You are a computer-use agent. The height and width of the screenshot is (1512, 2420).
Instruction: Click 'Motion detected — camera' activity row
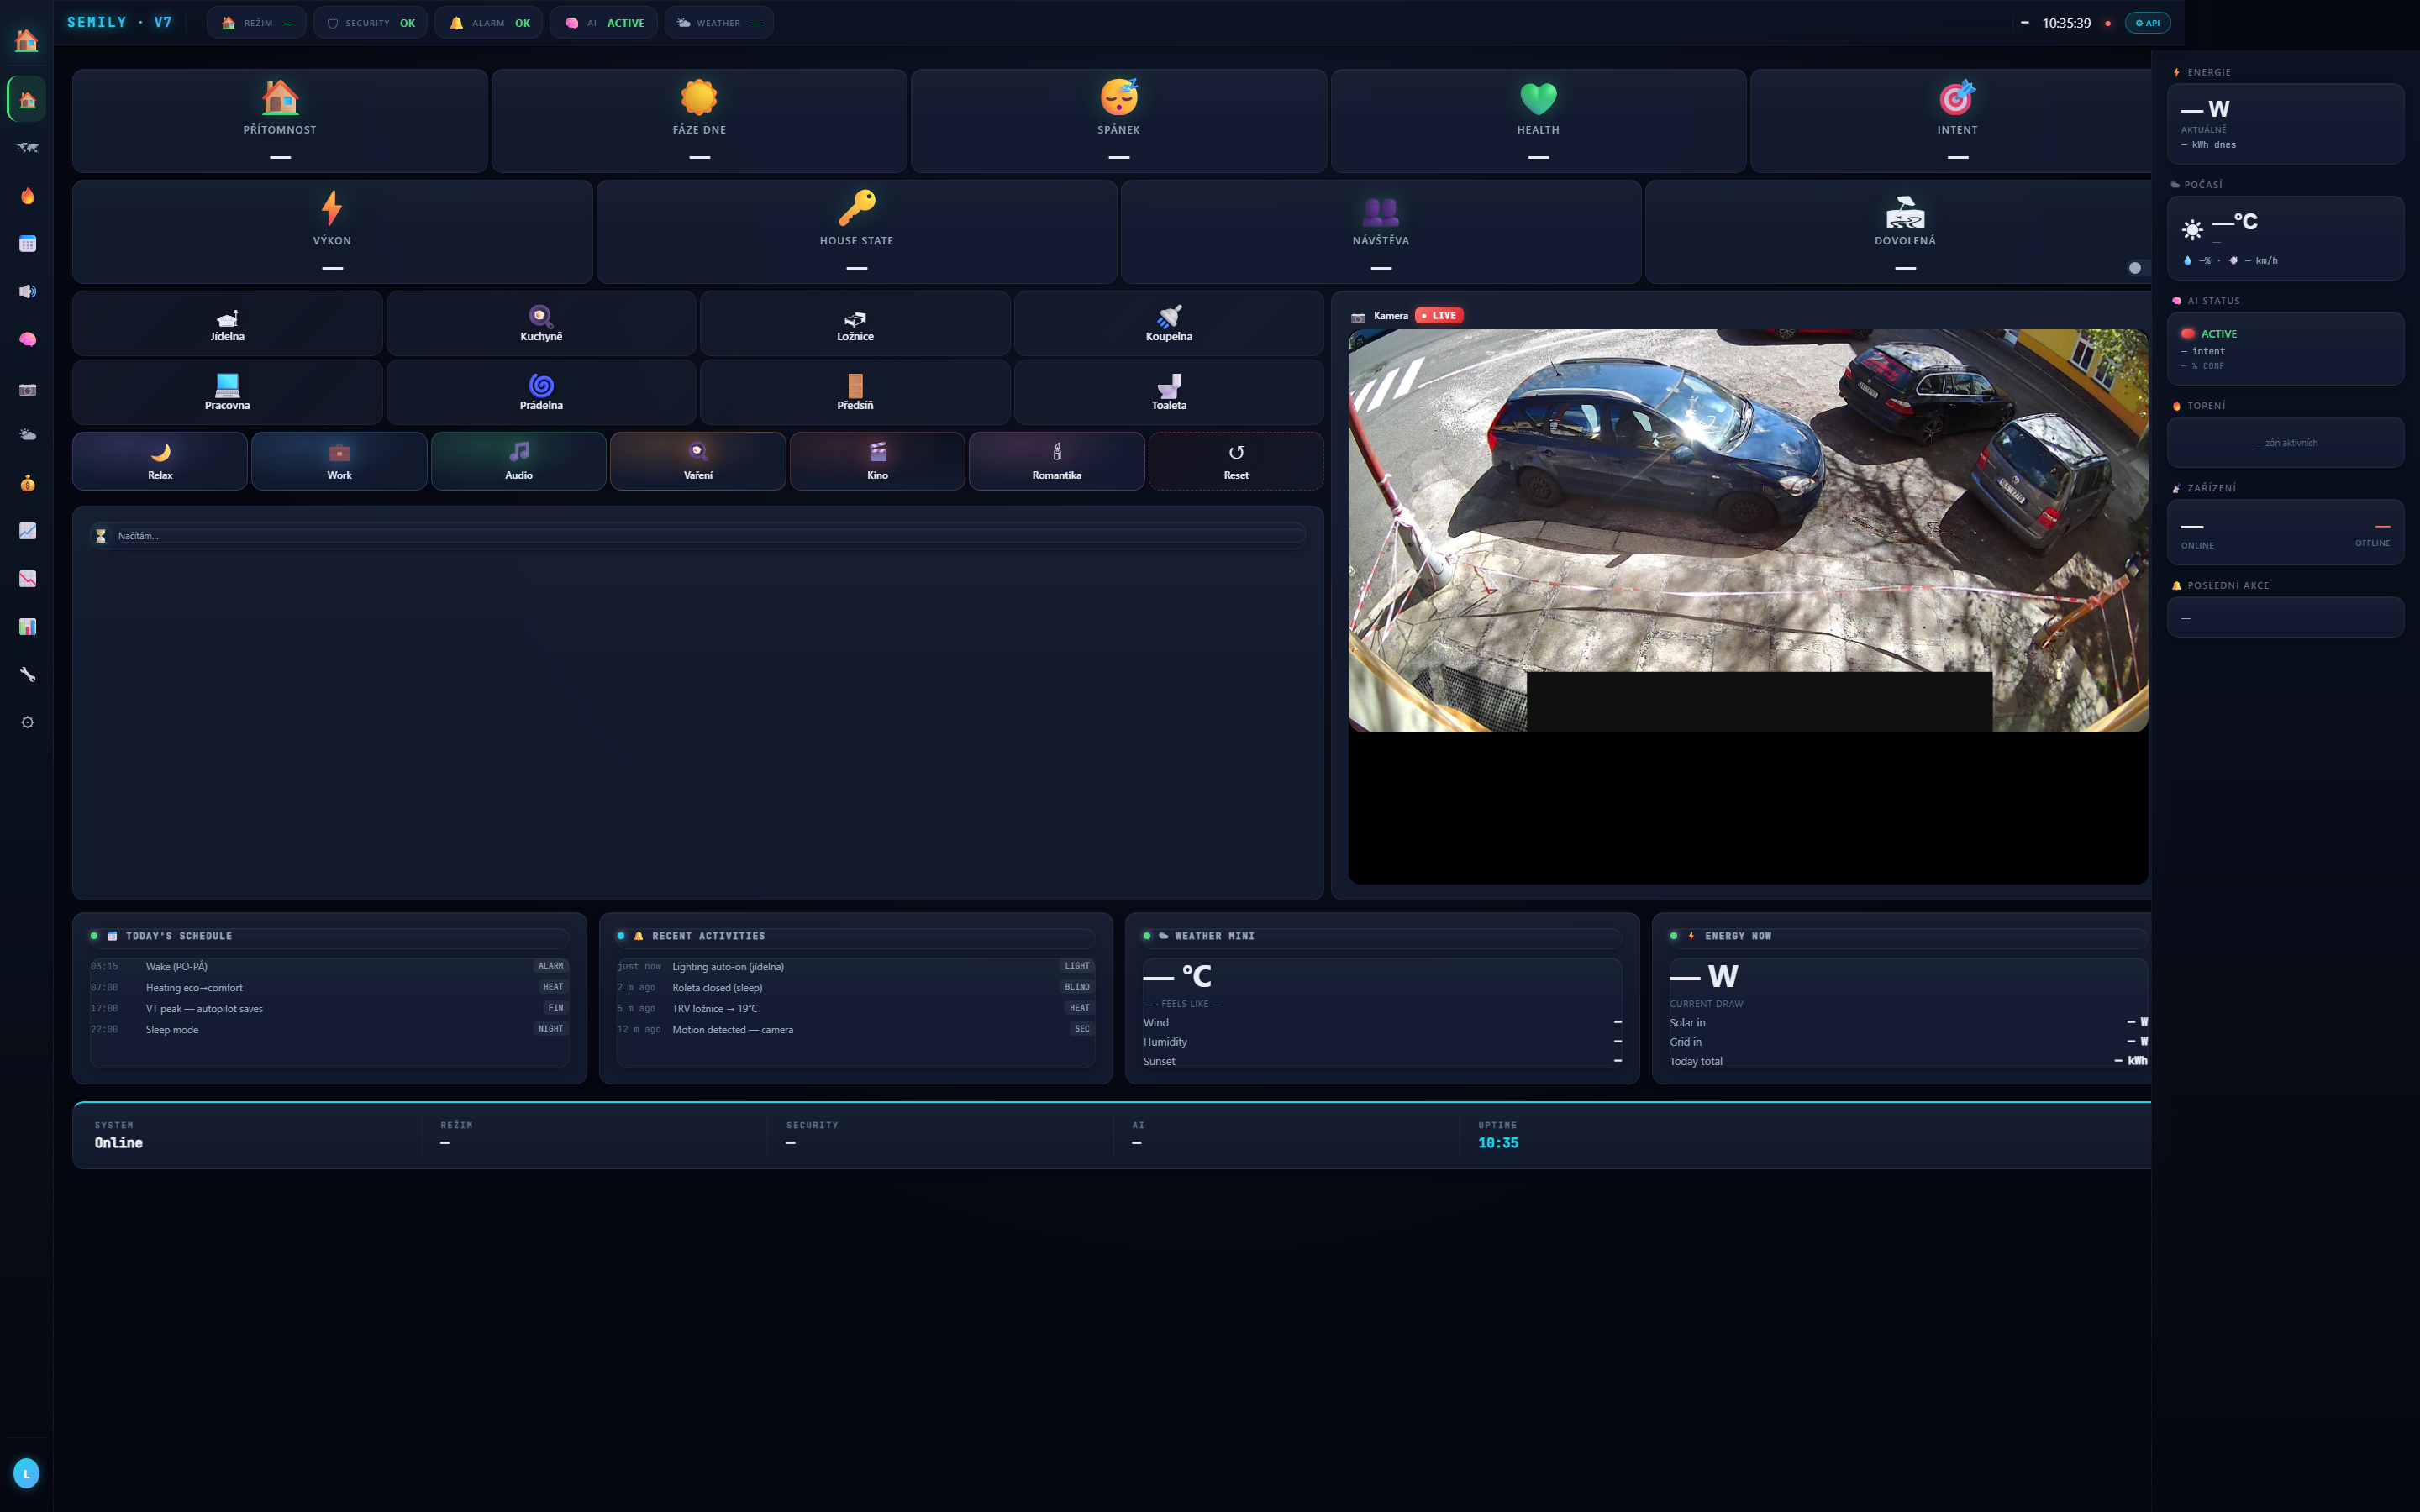tap(855, 1029)
